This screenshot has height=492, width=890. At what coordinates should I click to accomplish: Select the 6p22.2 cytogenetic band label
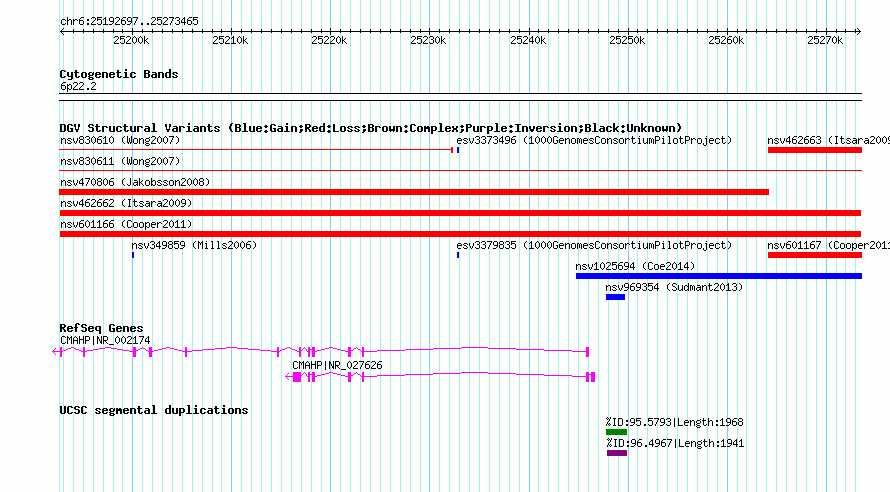click(x=78, y=86)
